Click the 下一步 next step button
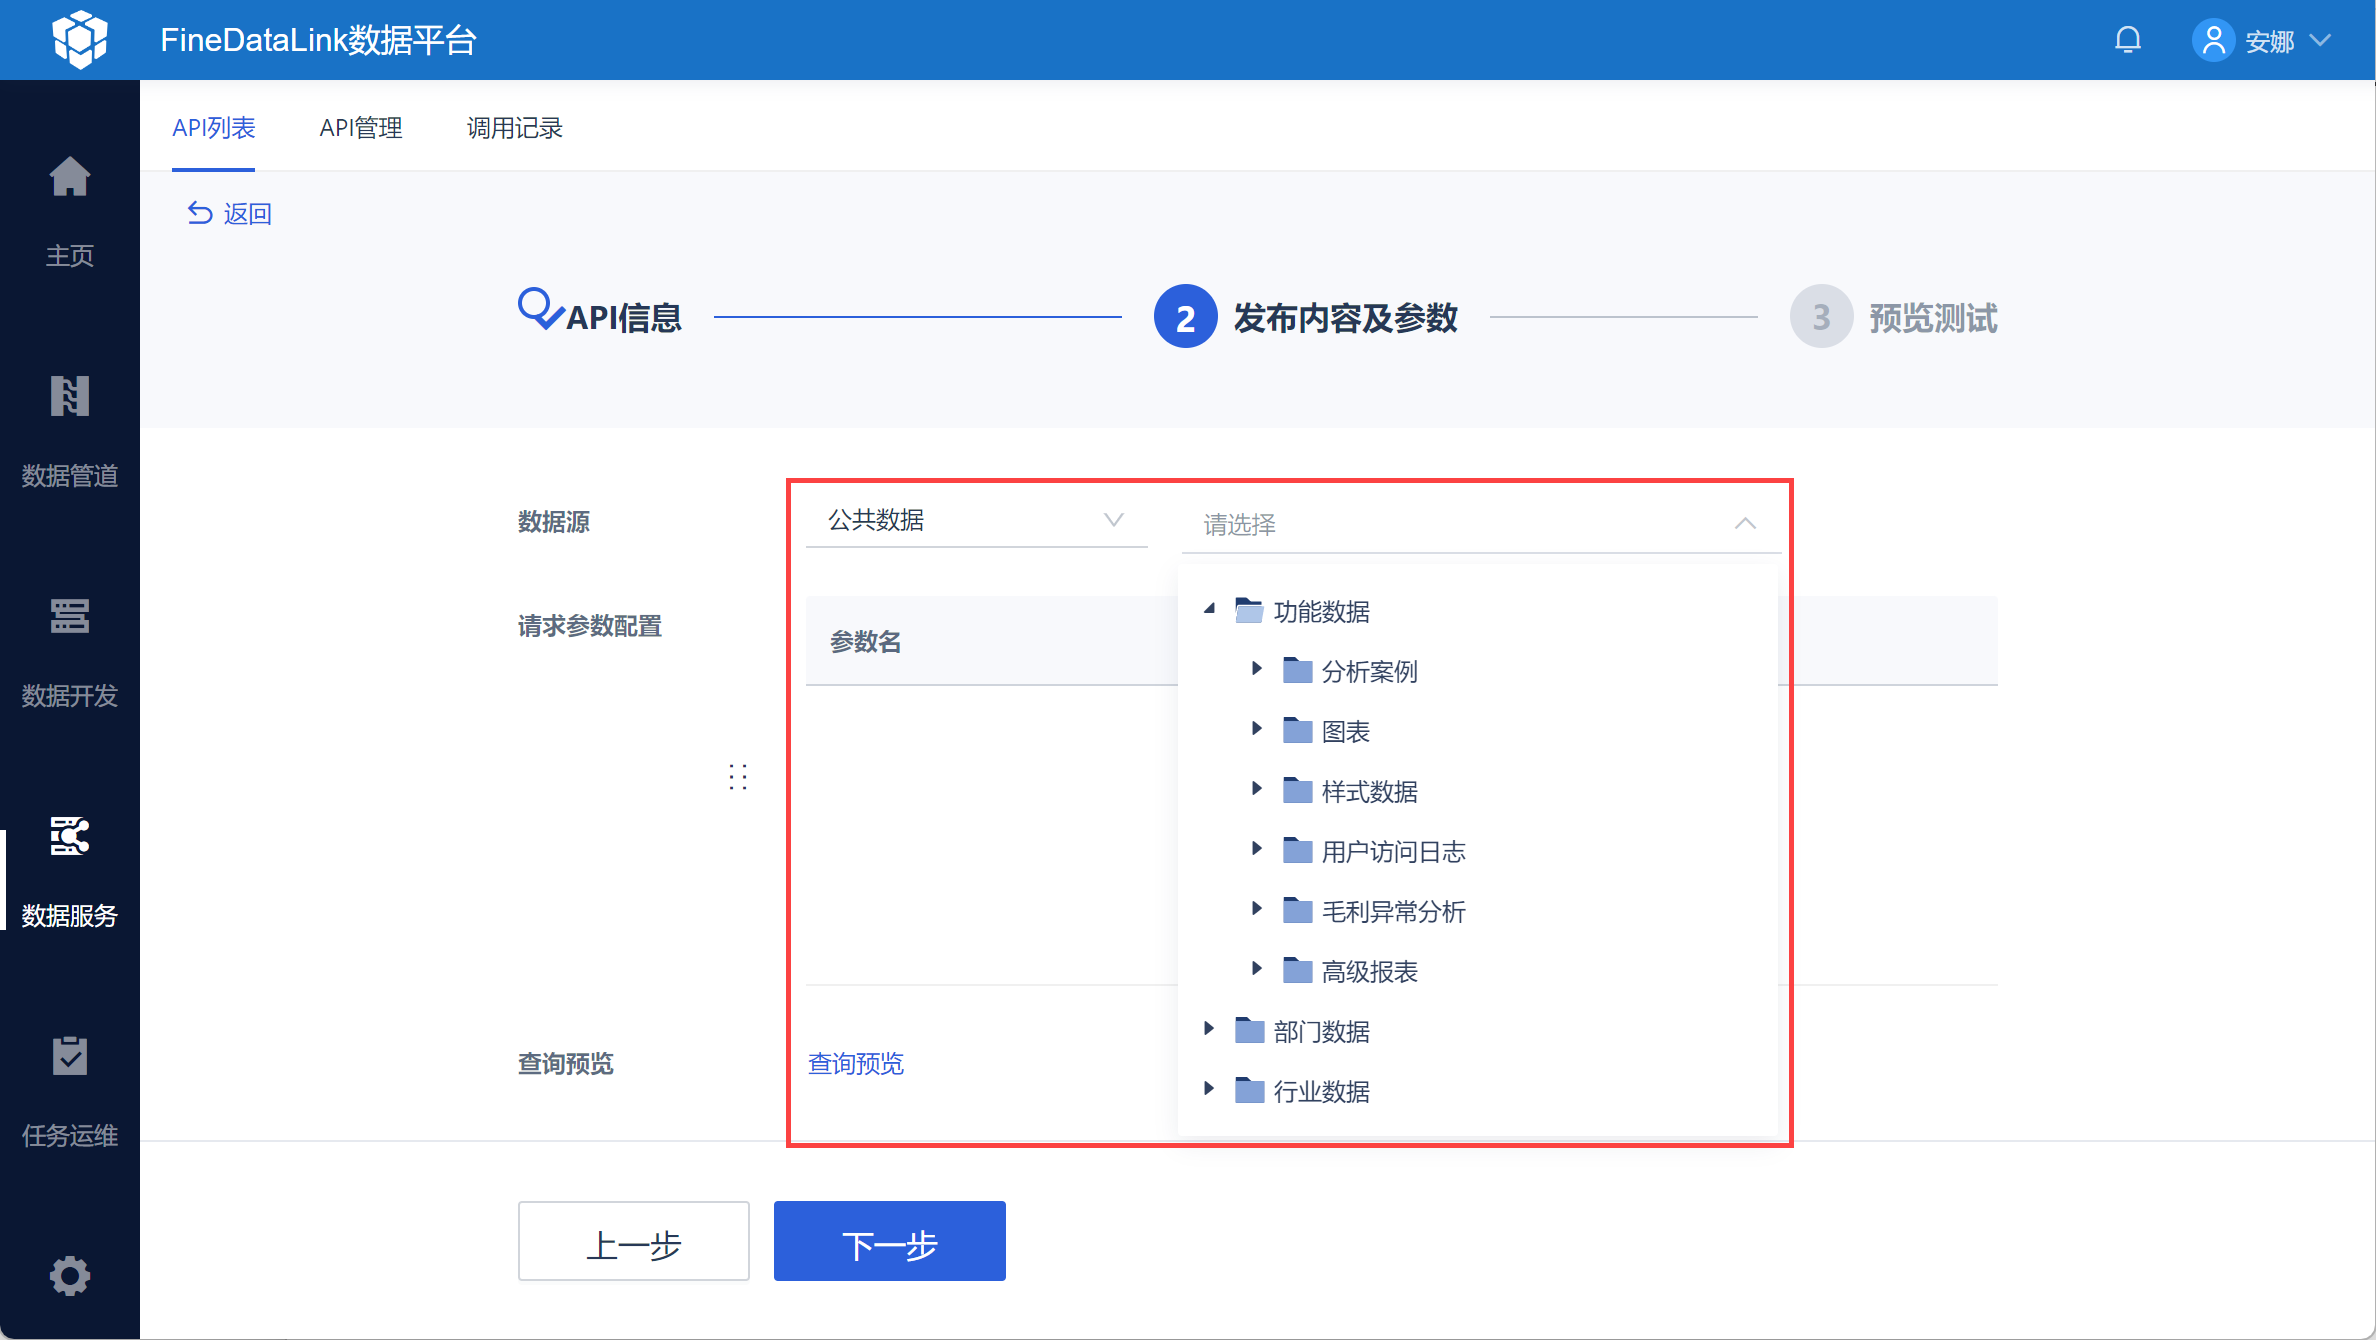 tap(889, 1241)
